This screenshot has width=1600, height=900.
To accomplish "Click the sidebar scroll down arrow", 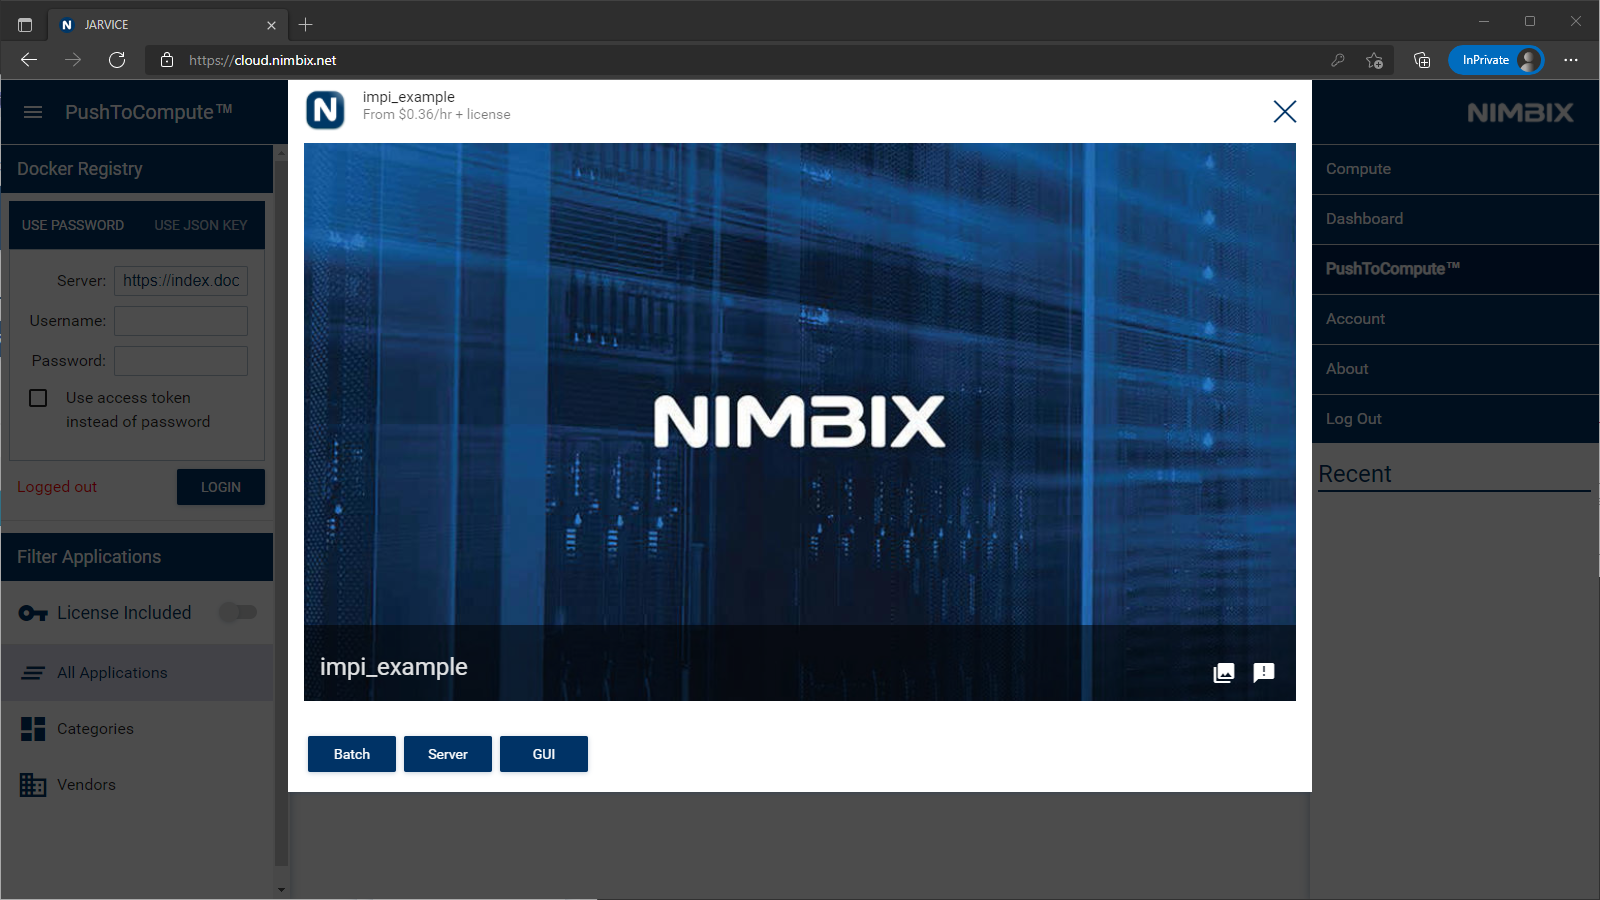I will (281, 889).
